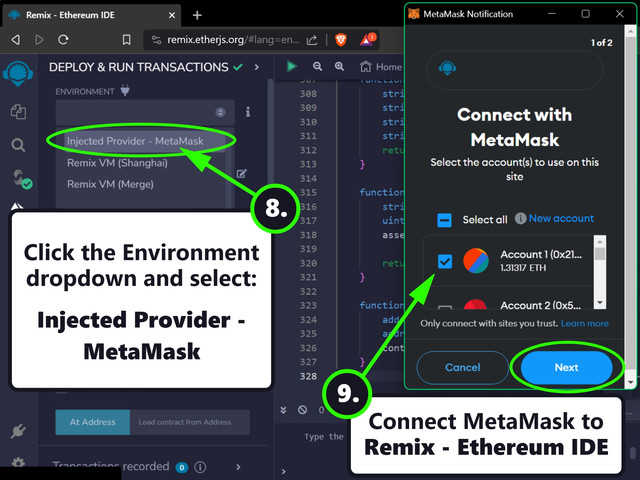Click the zoom in magnifier icon
Viewport: 640px width, 480px height.
(340, 67)
